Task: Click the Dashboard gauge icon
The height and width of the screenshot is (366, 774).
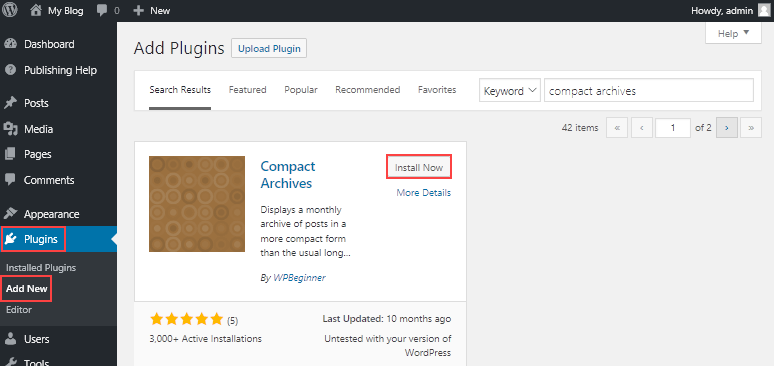Action: pos(10,44)
